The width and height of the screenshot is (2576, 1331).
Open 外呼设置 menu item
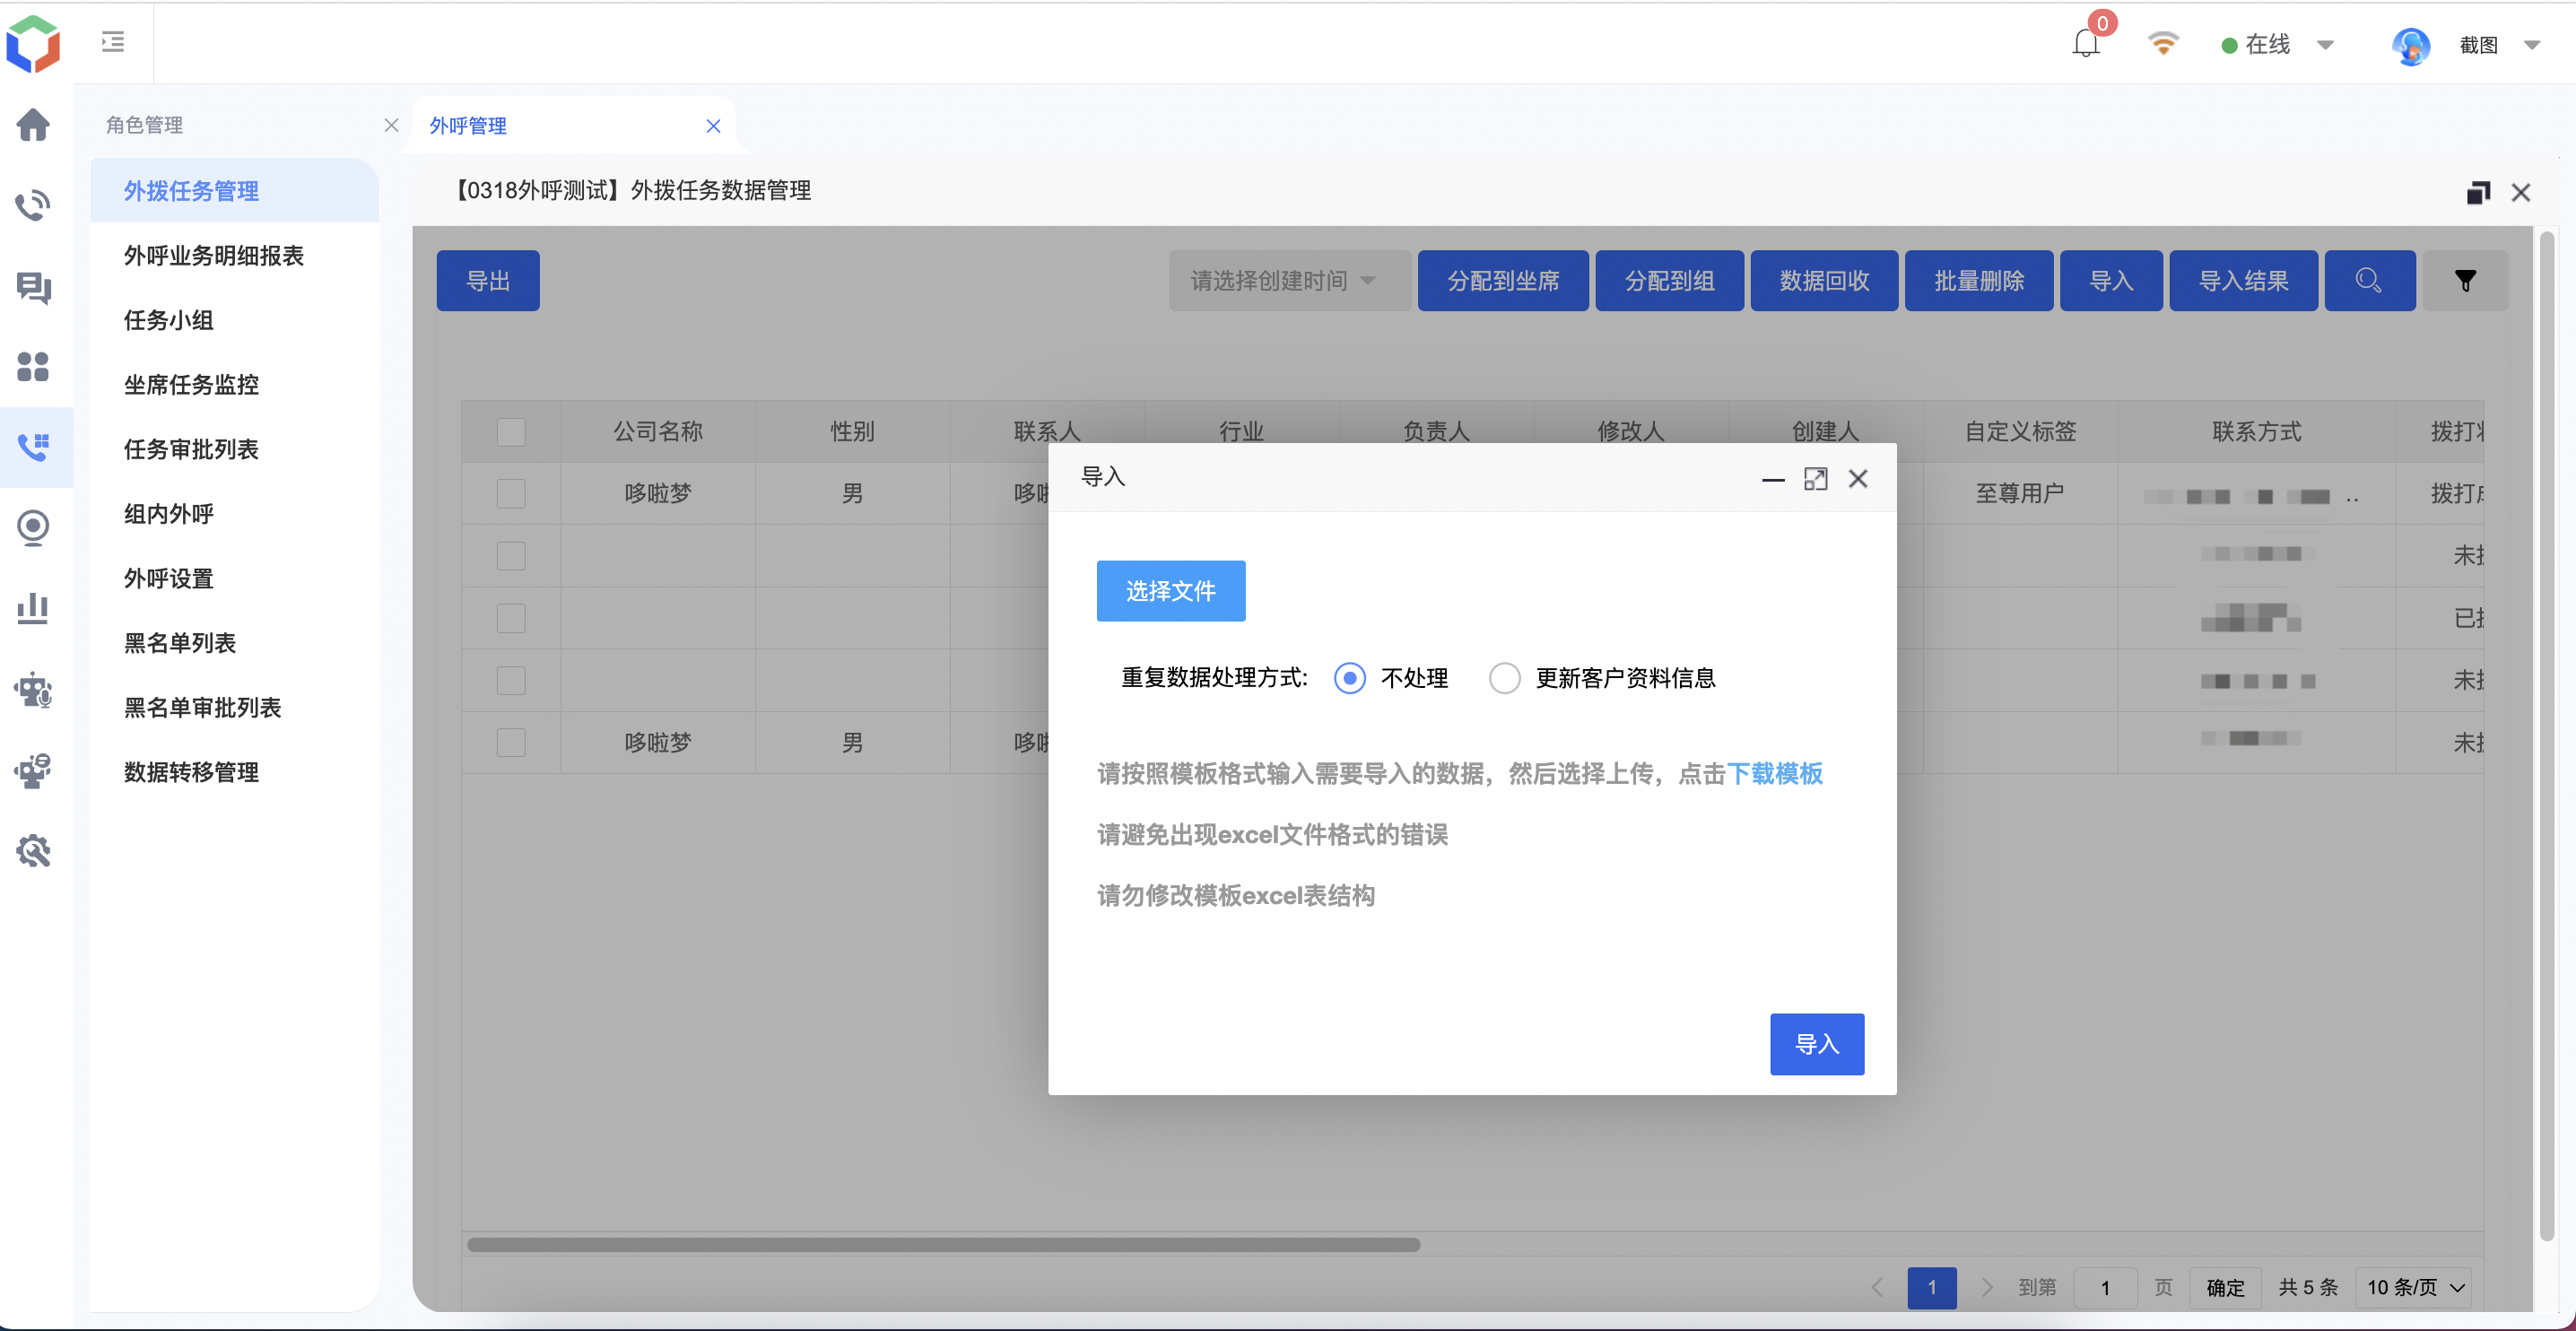(235, 578)
